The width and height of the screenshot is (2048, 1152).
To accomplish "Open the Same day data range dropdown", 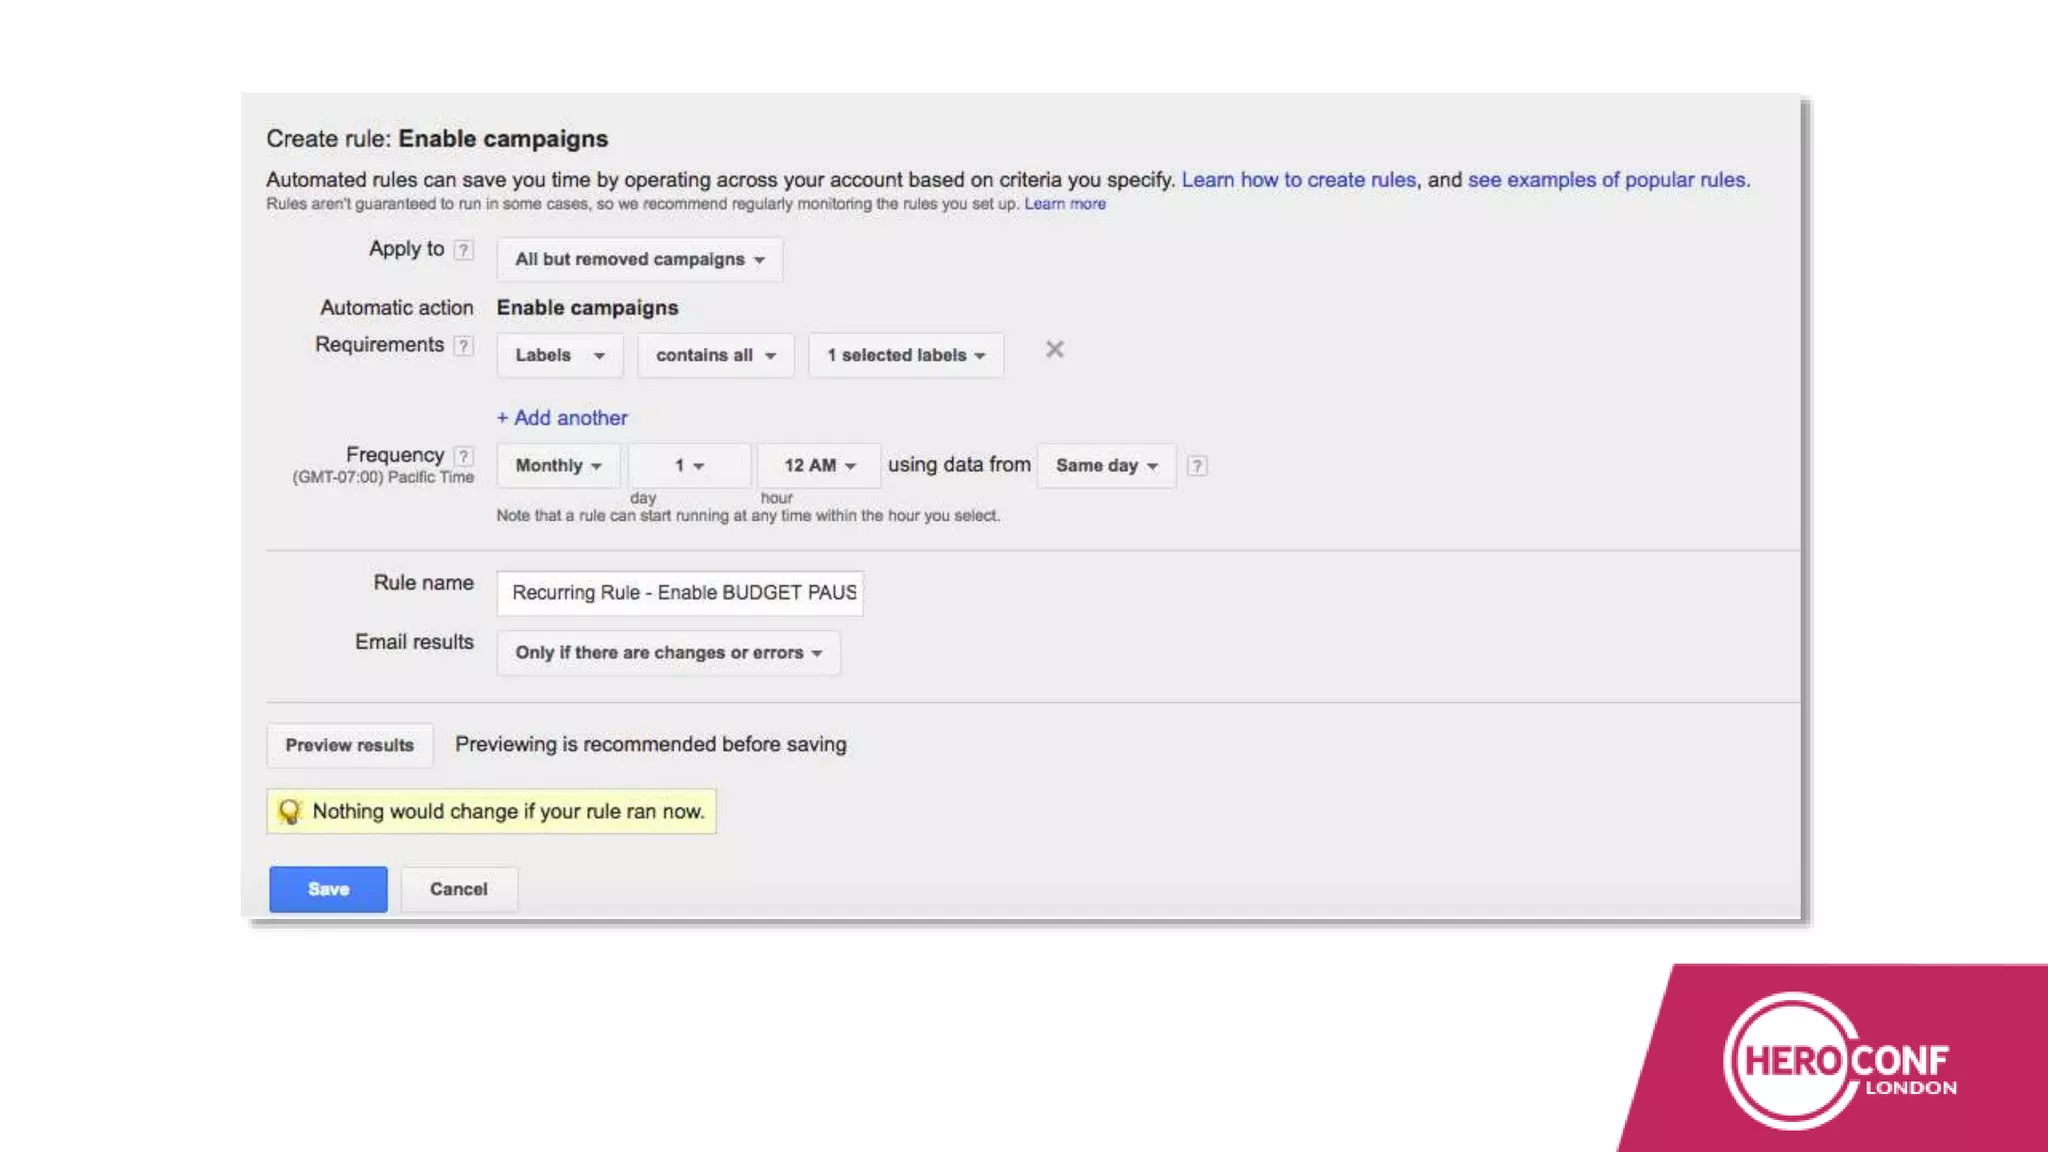I will coord(1106,466).
